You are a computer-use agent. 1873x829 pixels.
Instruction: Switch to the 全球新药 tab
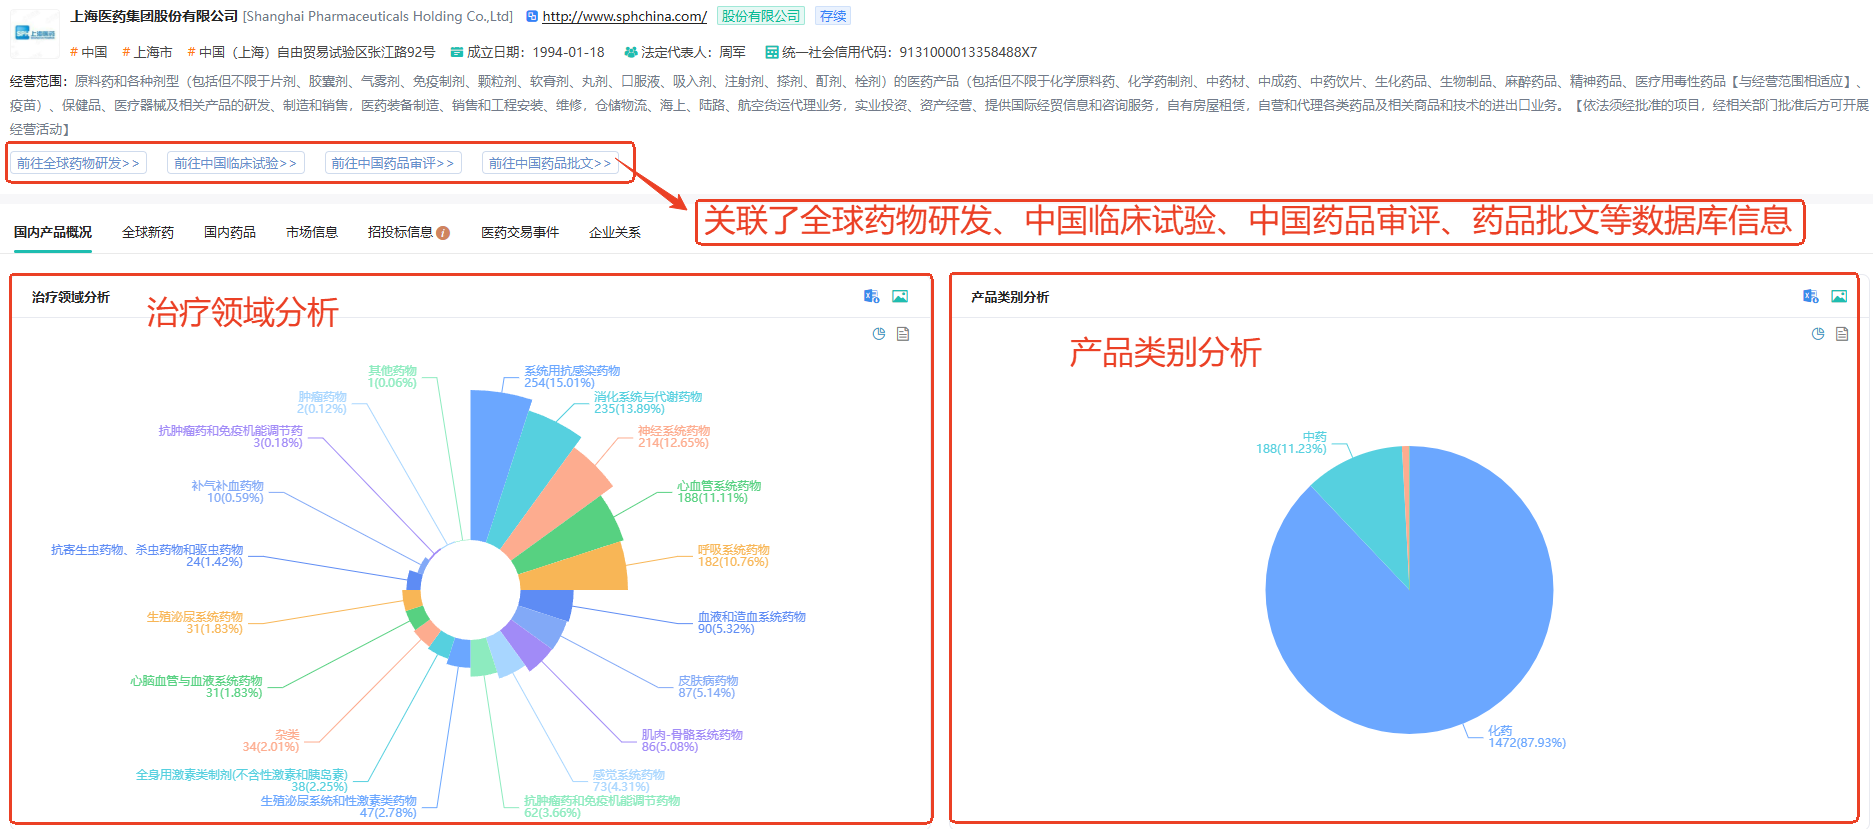click(x=148, y=232)
